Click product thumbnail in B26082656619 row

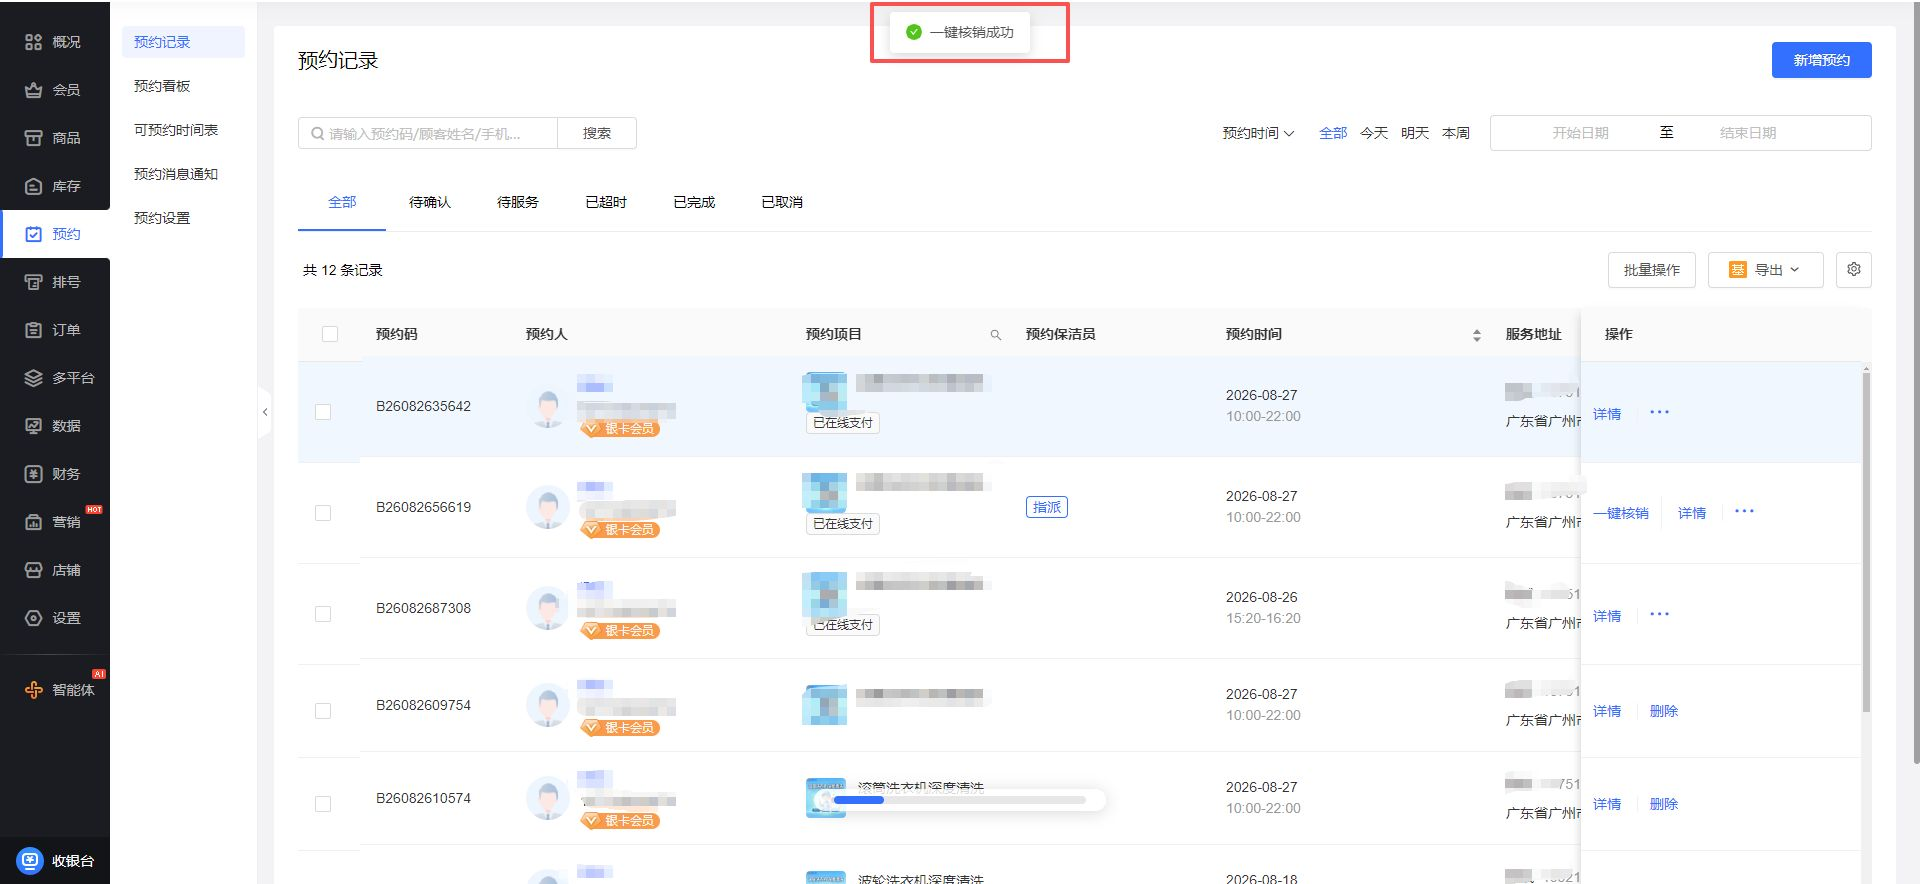pyautogui.click(x=824, y=492)
